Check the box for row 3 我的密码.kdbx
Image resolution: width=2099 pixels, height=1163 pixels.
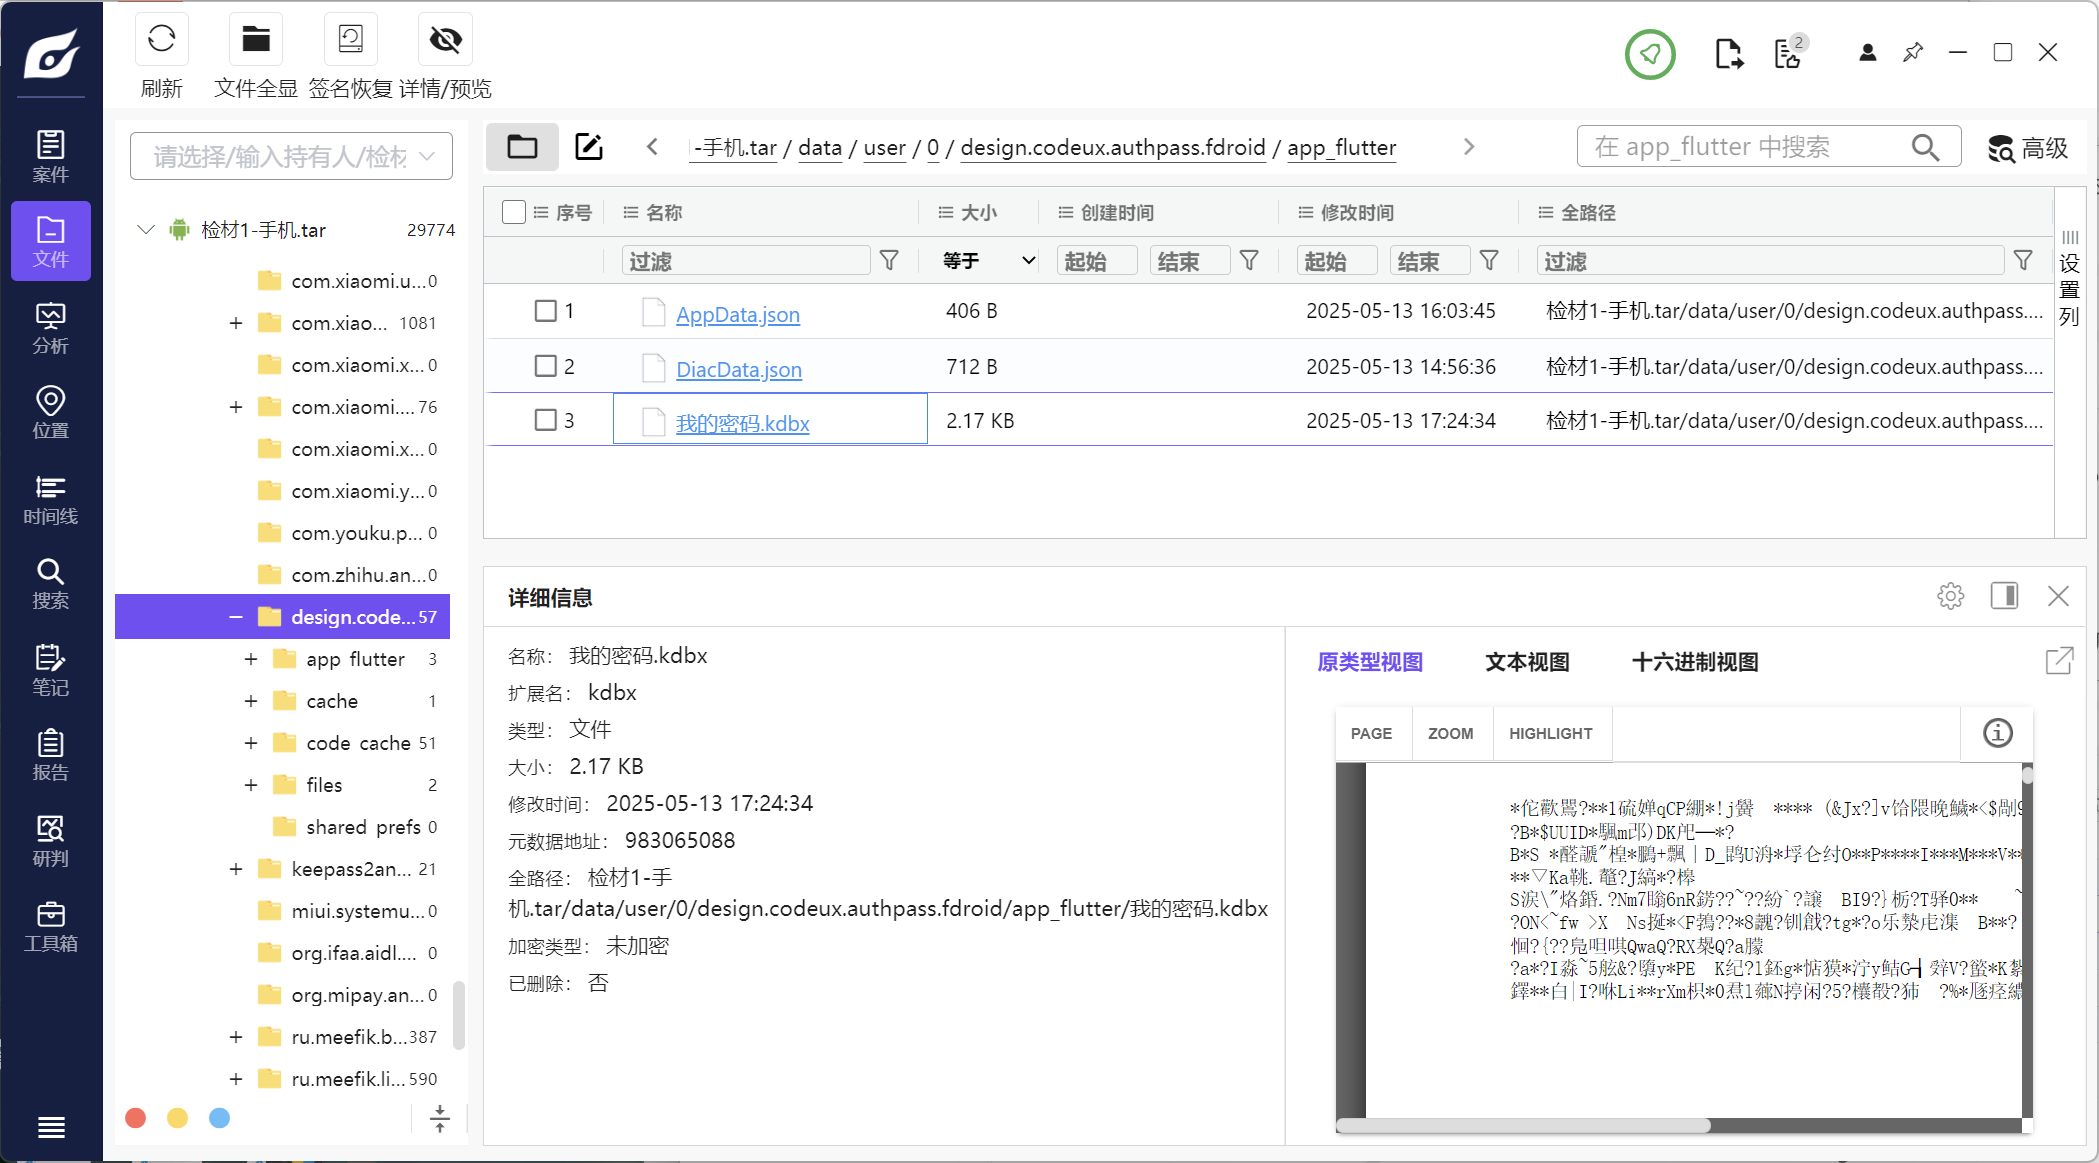[546, 420]
